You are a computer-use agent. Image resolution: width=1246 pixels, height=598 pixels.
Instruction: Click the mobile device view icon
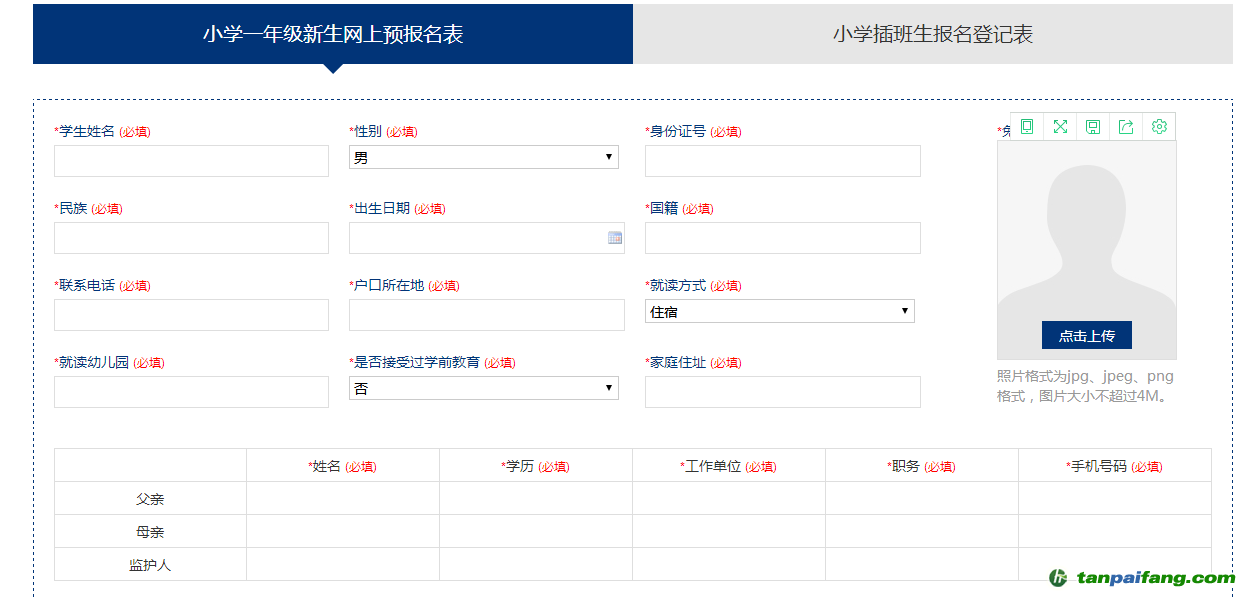pos(1027,127)
